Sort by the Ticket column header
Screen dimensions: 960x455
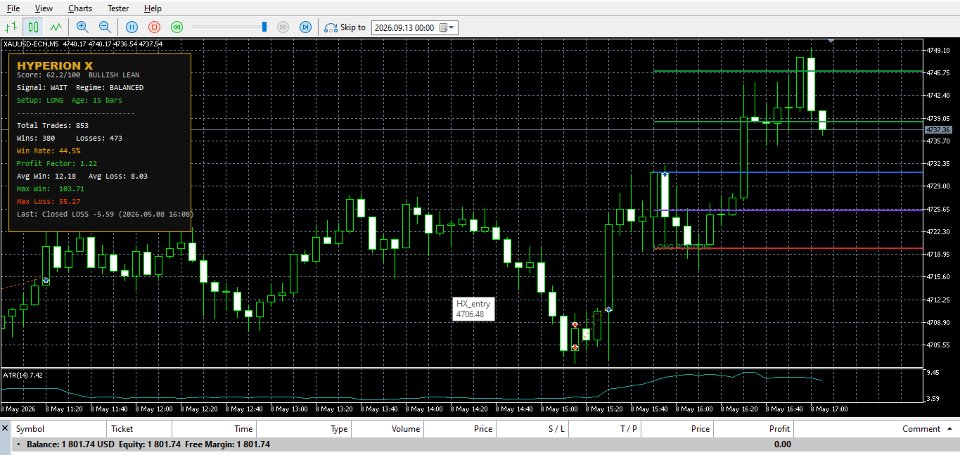pyautogui.click(x=139, y=429)
